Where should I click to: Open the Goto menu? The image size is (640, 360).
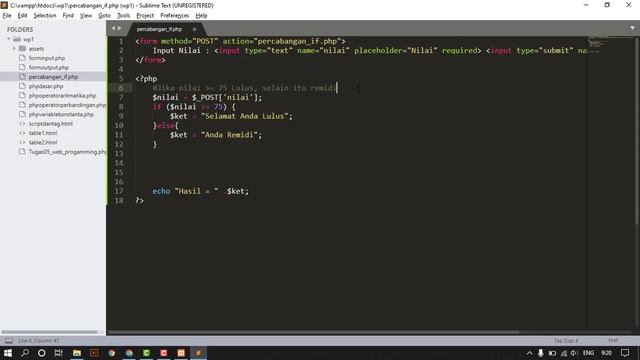pos(104,16)
